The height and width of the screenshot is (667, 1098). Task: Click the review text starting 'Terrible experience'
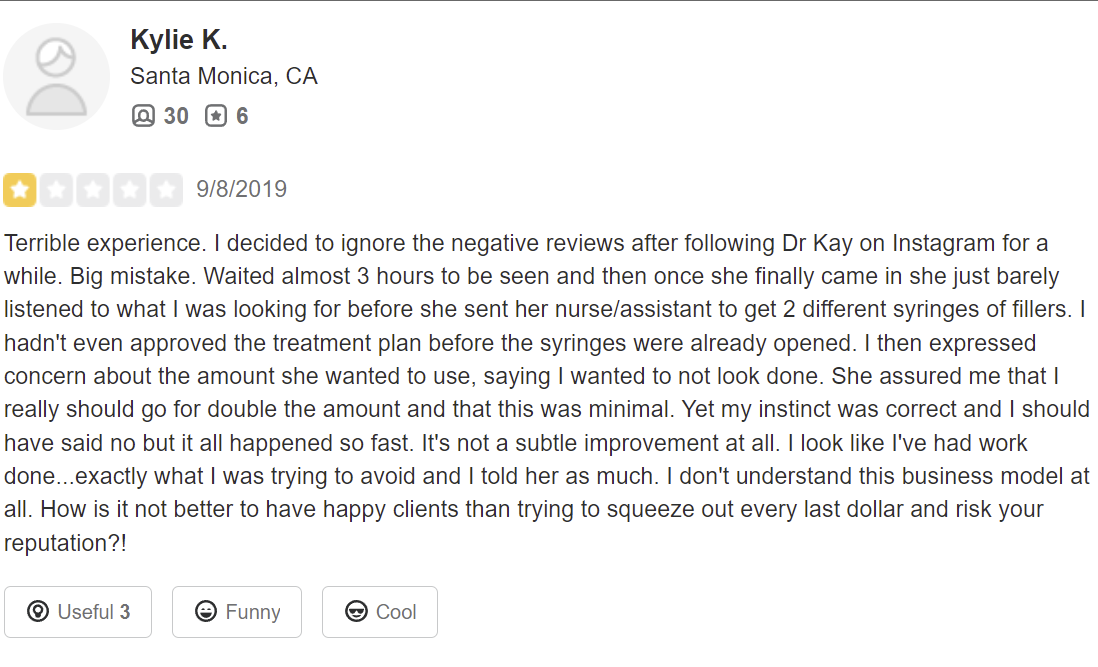pos(547,393)
